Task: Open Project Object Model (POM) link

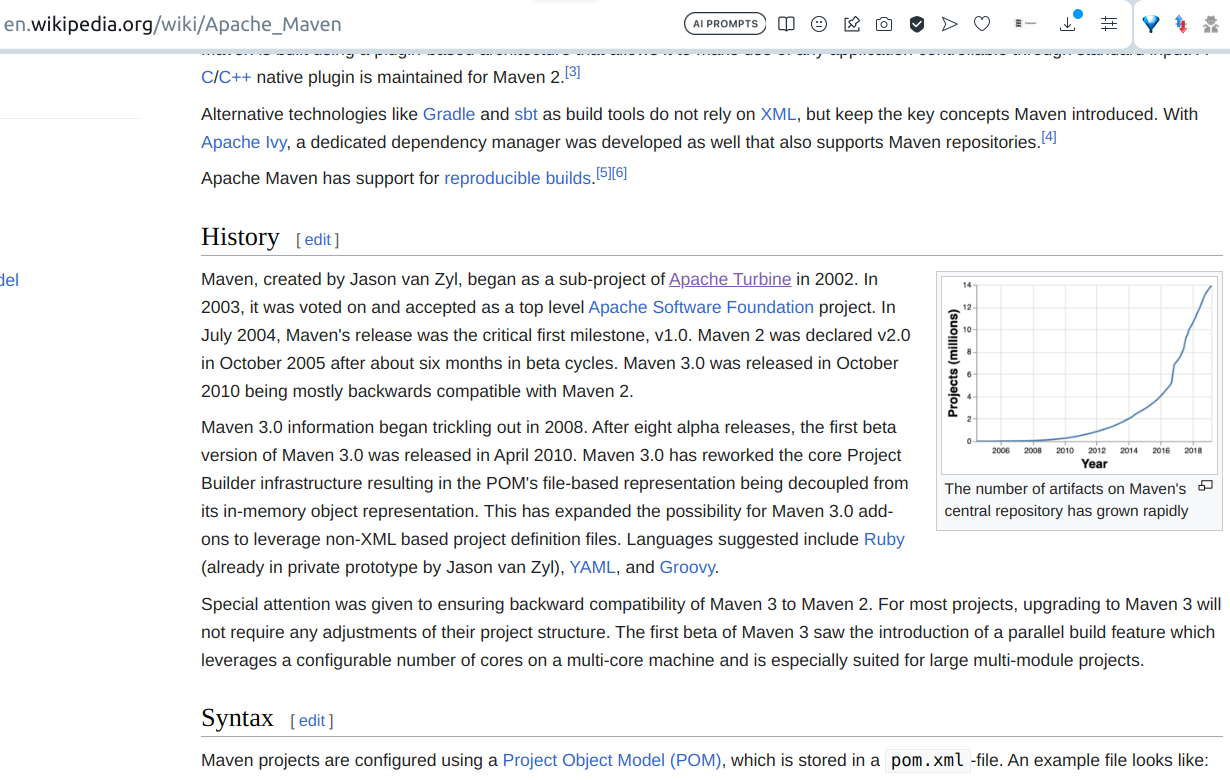Action: [x=612, y=760]
